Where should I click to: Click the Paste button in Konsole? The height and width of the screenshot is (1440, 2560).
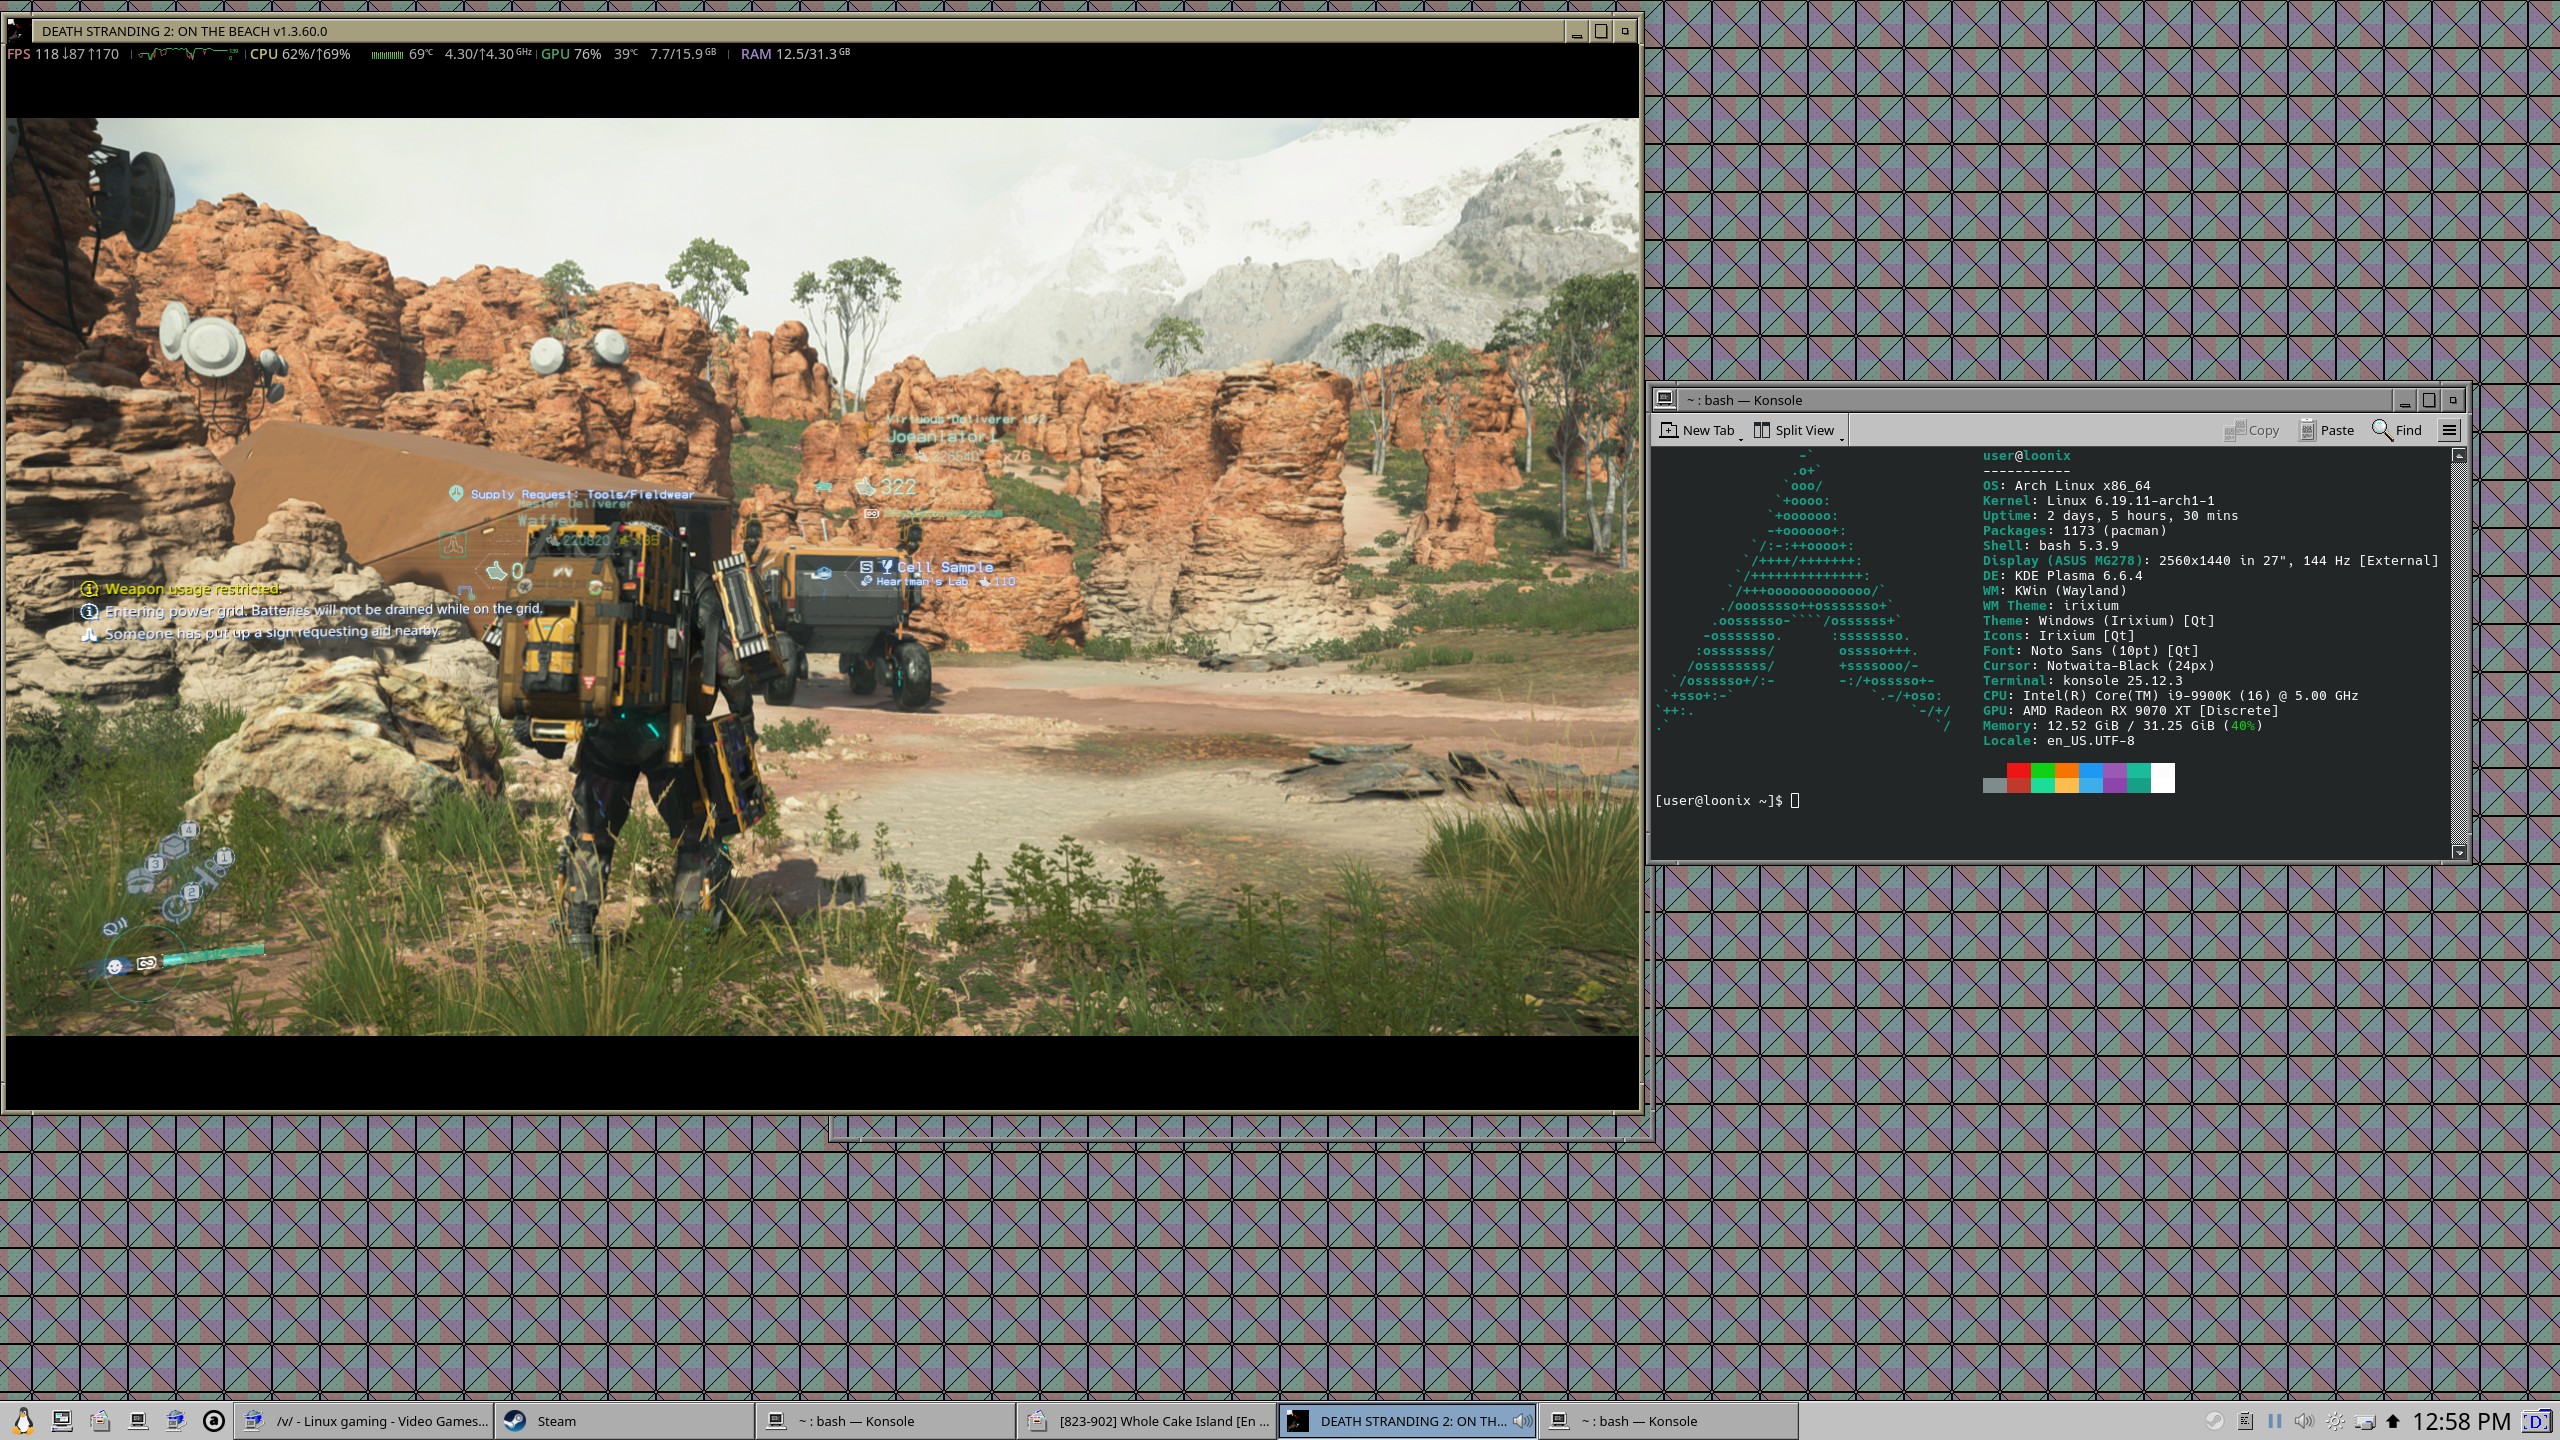tap(2326, 430)
